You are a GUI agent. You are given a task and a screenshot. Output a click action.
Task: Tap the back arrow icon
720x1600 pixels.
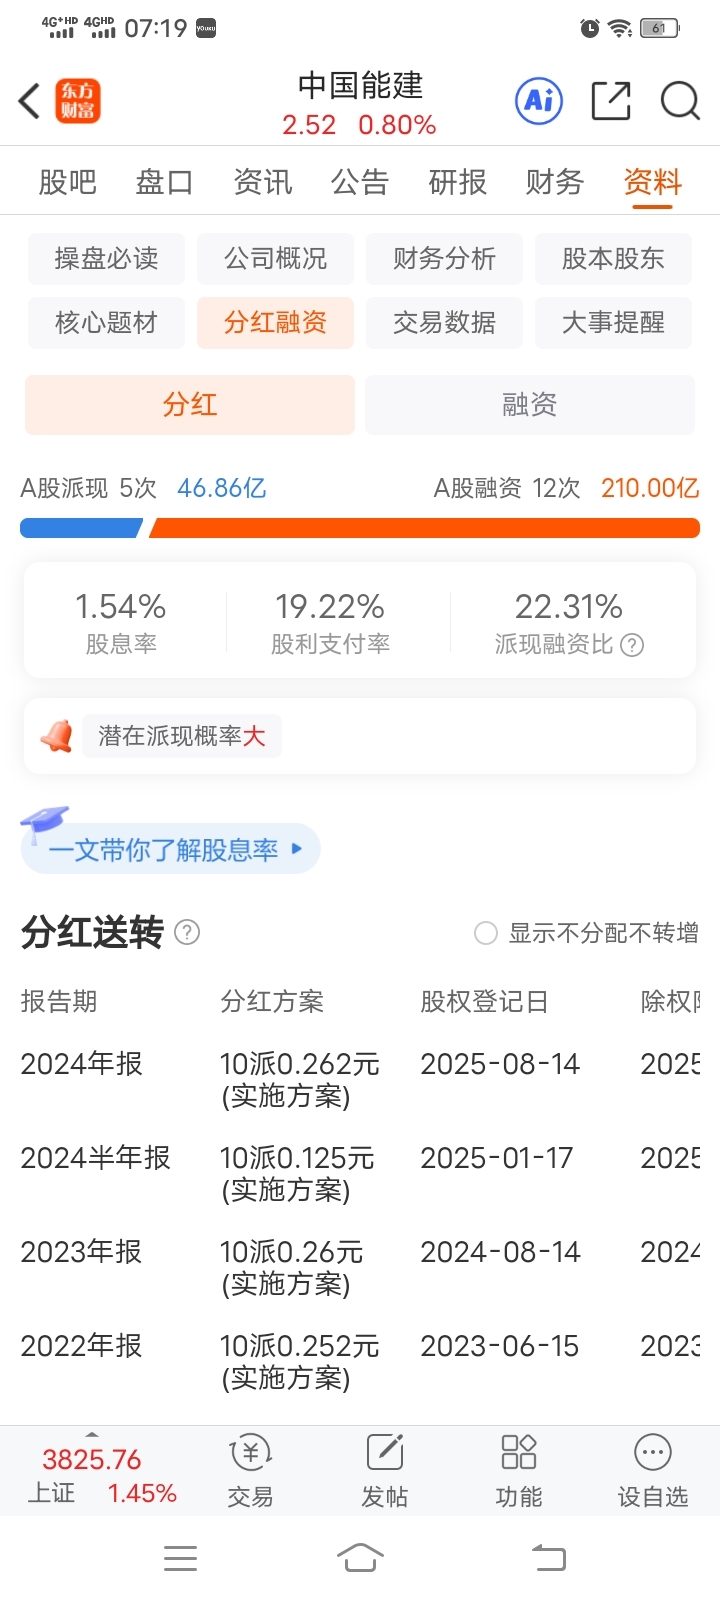click(x=29, y=101)
